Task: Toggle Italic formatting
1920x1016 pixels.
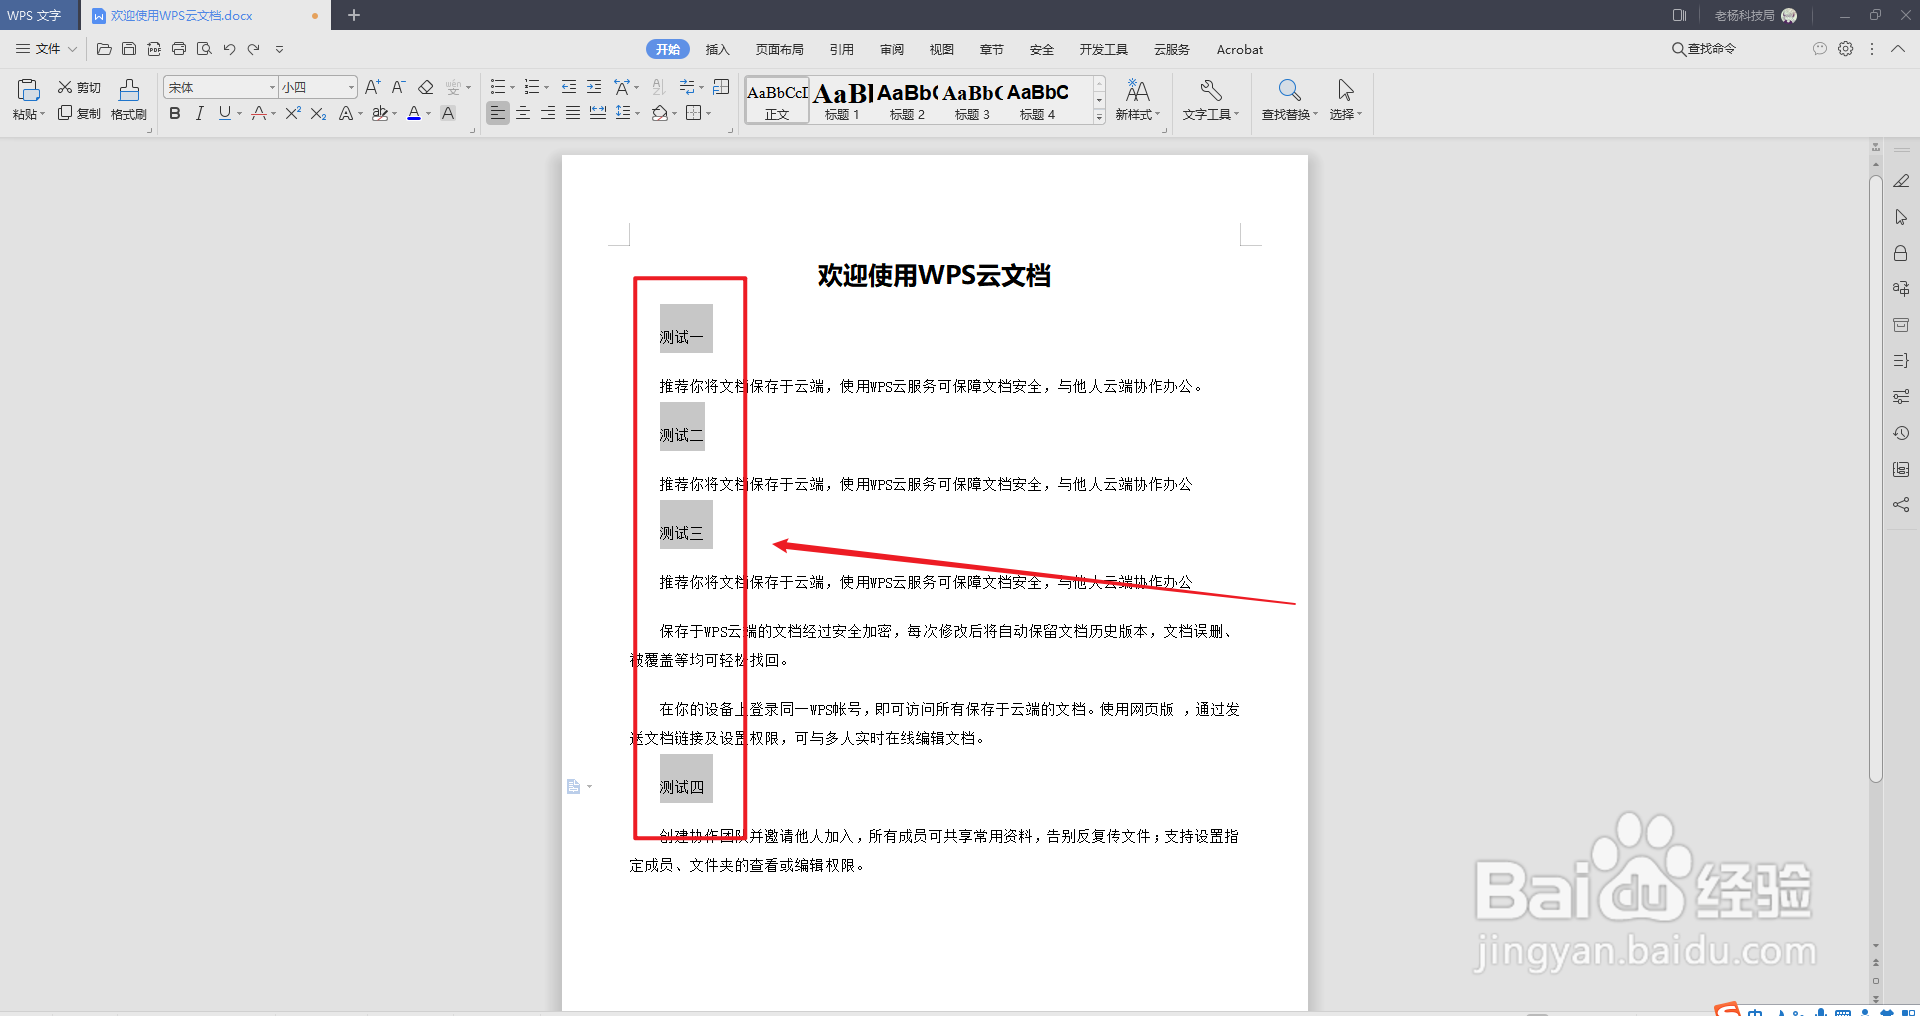Action: coord(199,114)
